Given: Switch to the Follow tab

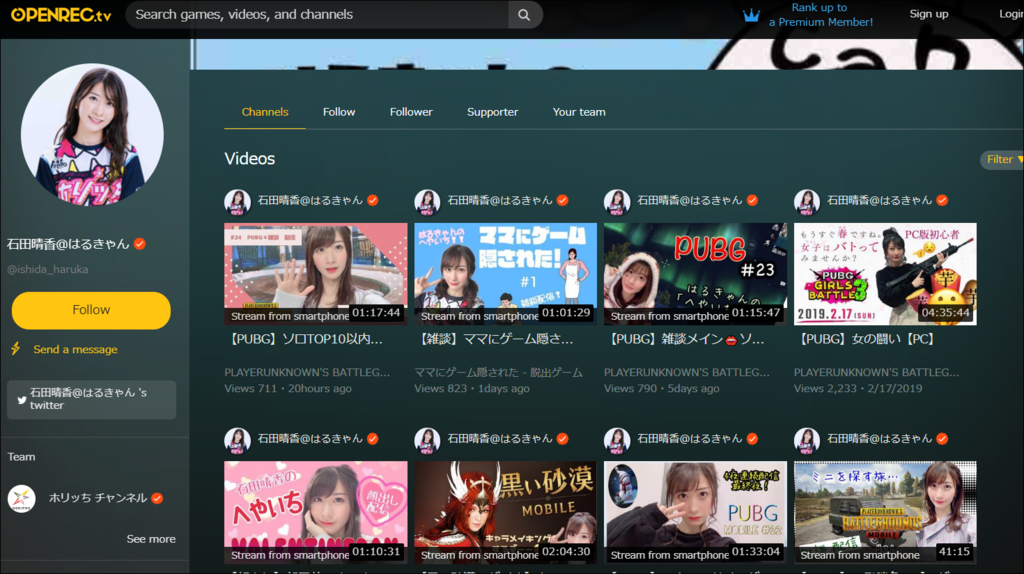Looking at the screenshot, I should pyautogui.click(x=339, y=112).
